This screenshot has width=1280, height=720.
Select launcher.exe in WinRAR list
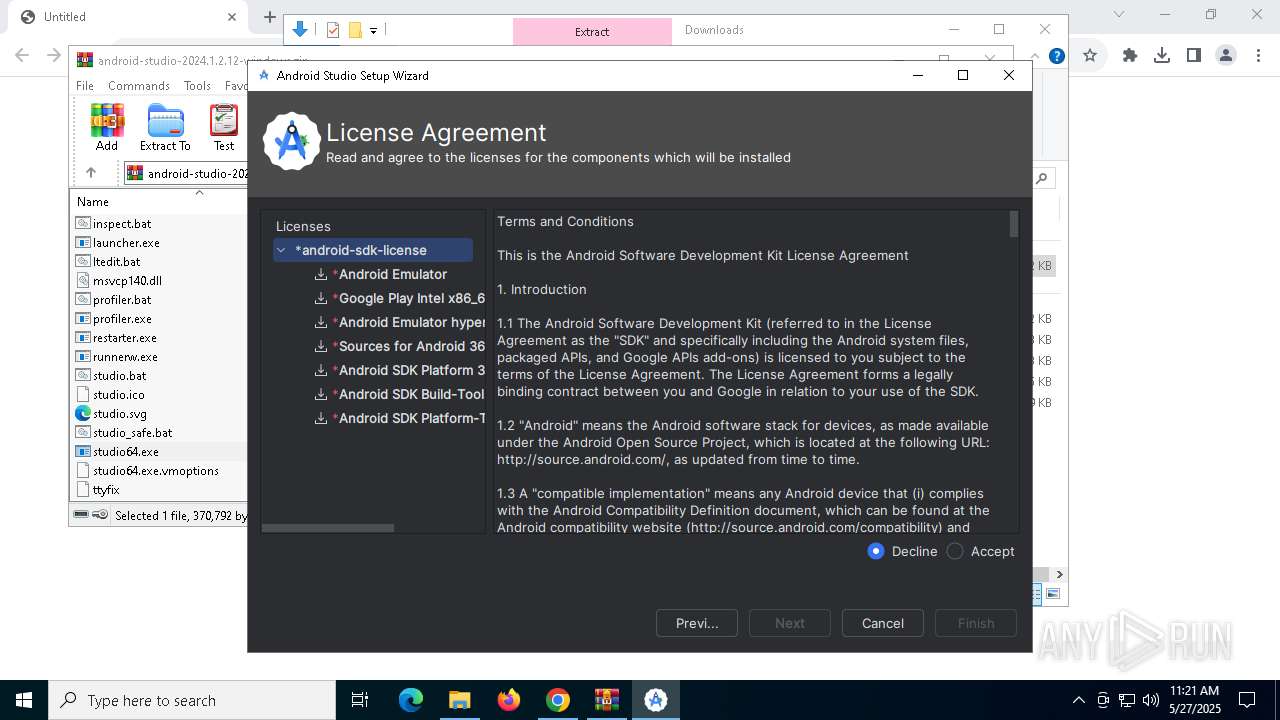pos(117,243)
